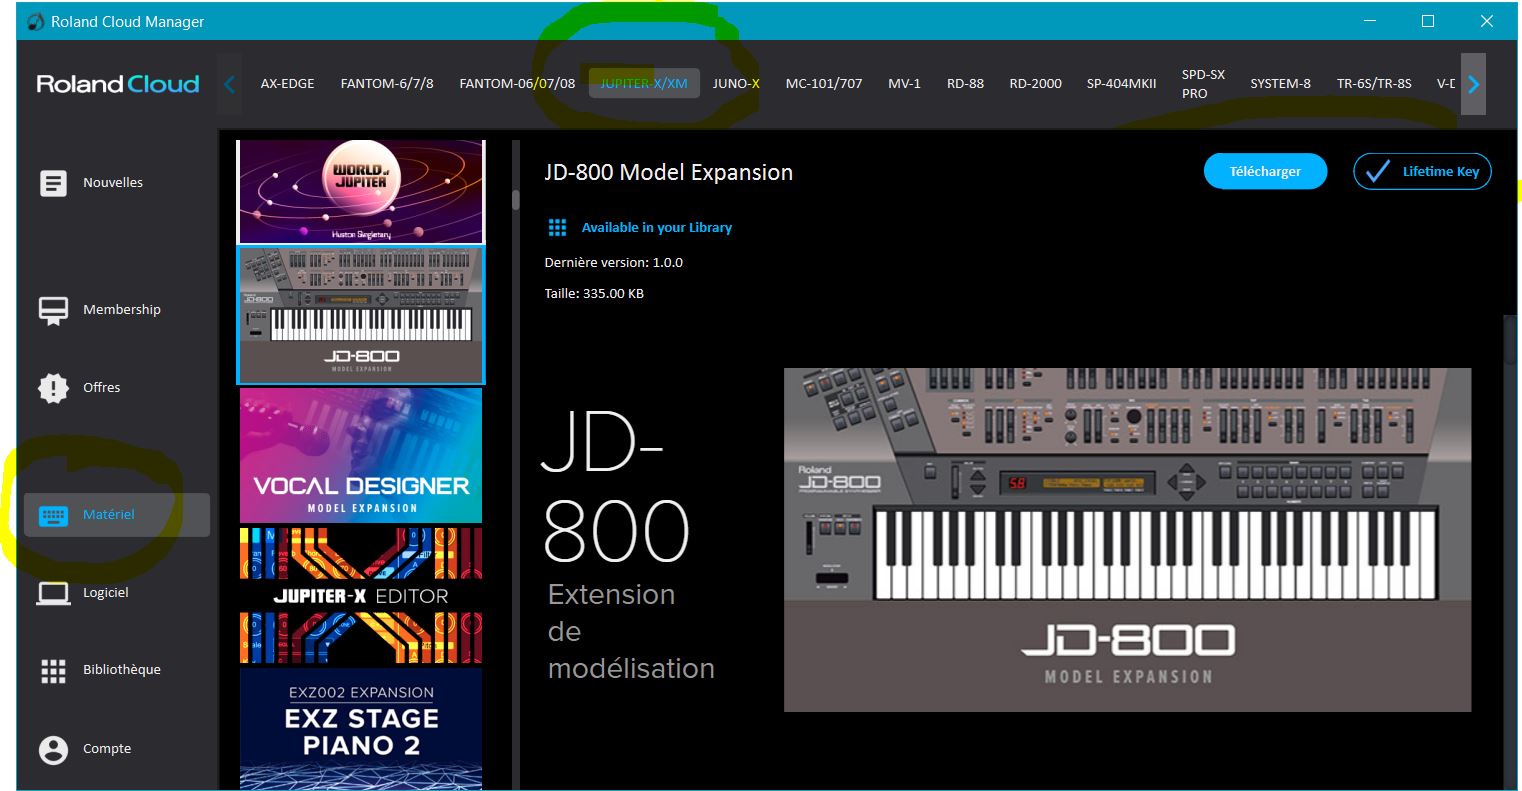Switch to the MV-1 tab

click(x=904, y=84)
